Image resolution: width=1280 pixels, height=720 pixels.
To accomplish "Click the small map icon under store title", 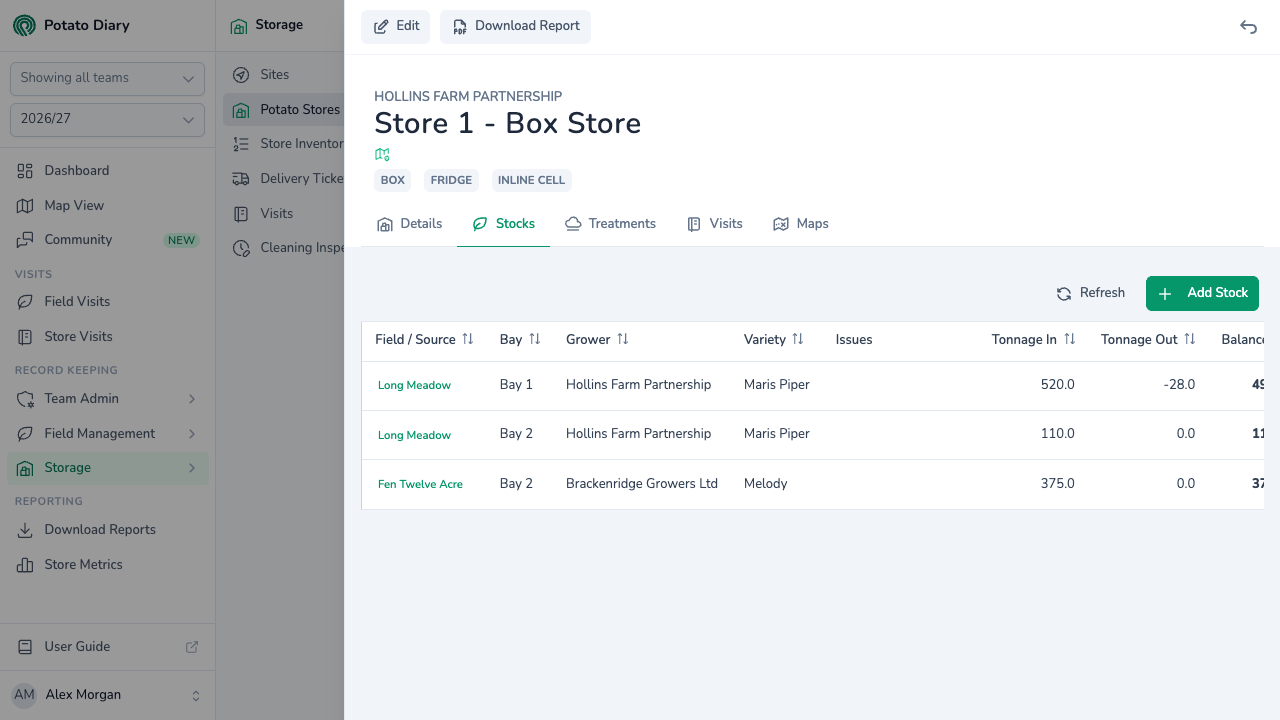I will tap(382, 154).
